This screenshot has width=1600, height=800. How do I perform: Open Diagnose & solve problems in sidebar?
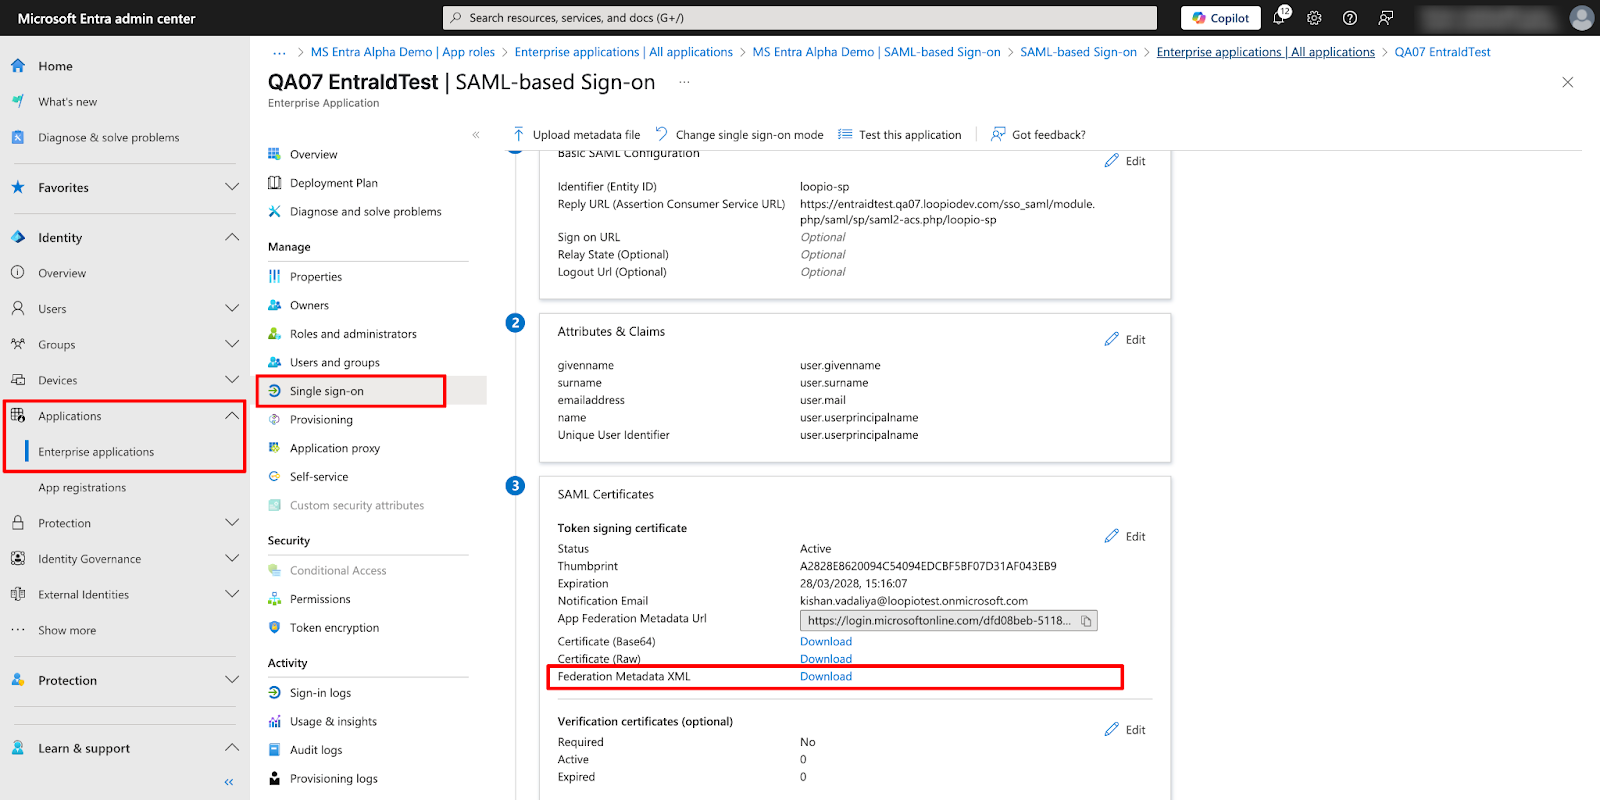coord(108,138)
